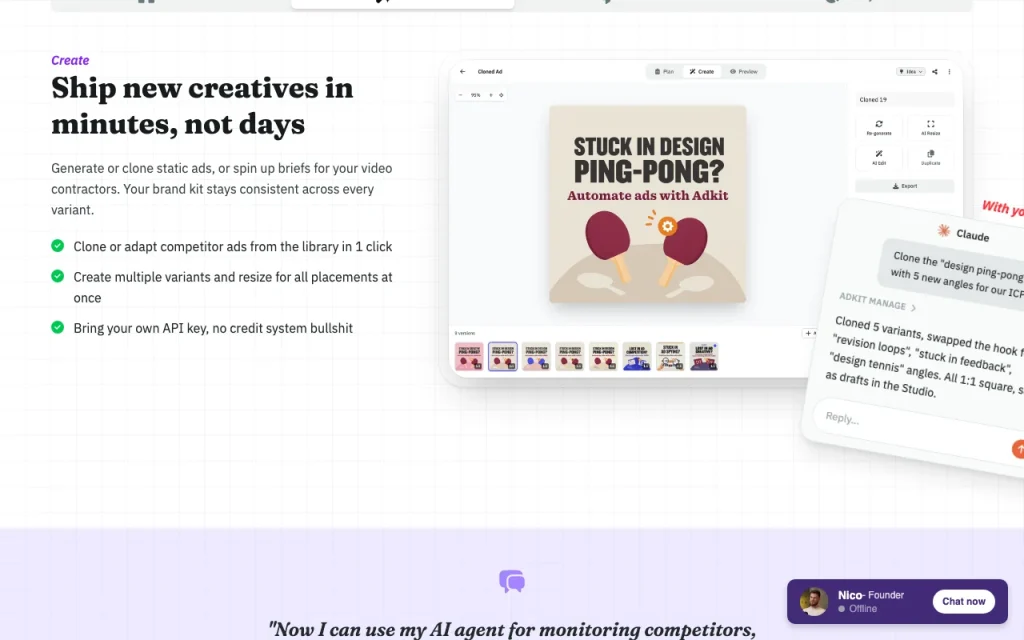Click the green check beside Clone or adapt
This screenshot has height=640, width=1024.
point(57,246)
